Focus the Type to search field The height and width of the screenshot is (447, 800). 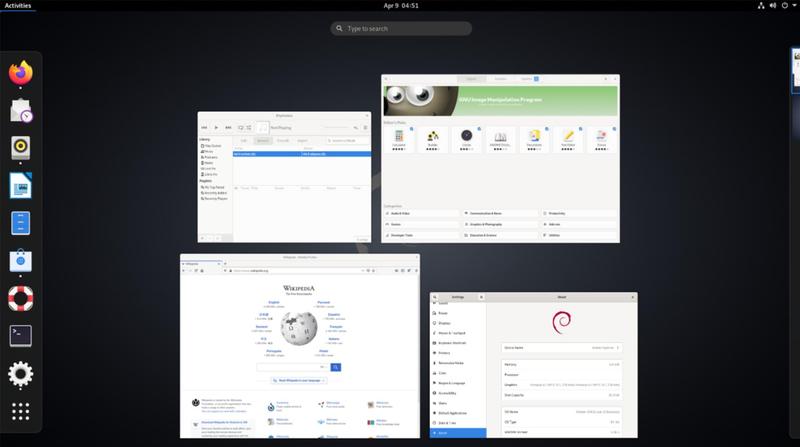click(x=401, y=29)
